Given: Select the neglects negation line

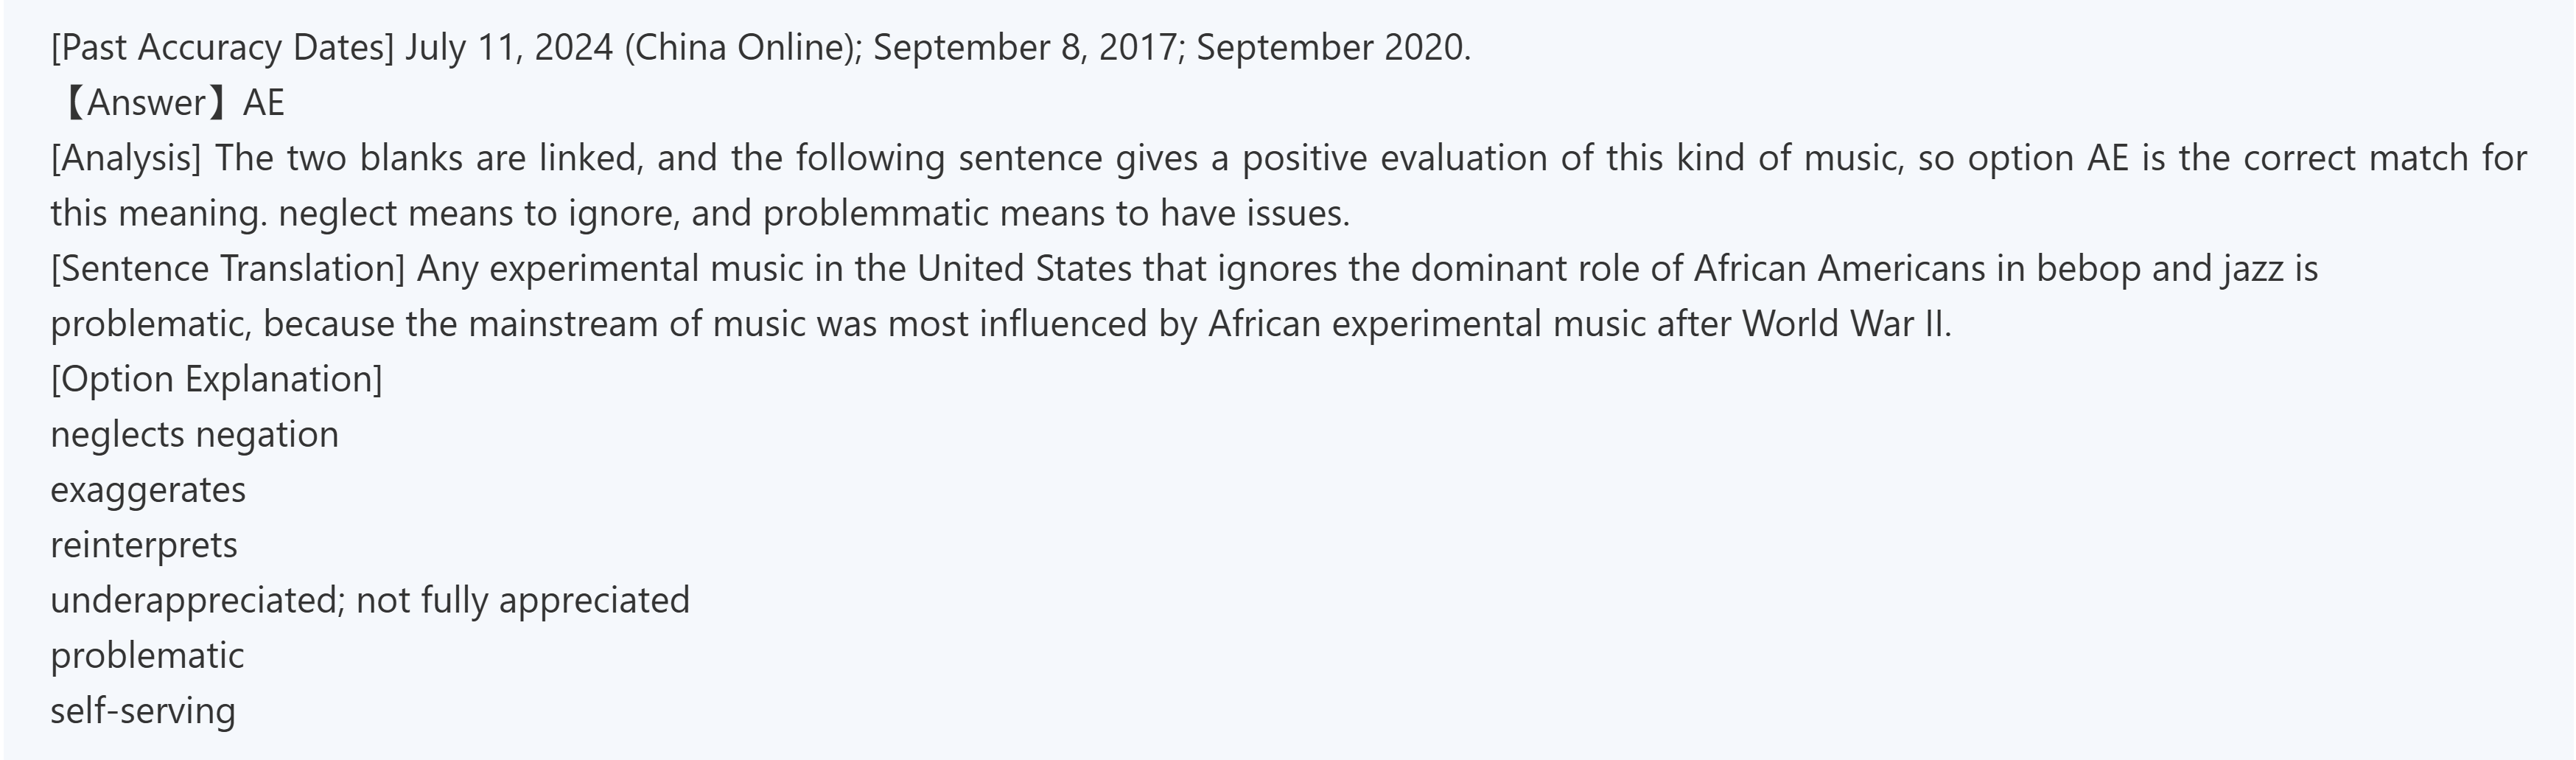Looking at the screenshot, I should point(194,435).
